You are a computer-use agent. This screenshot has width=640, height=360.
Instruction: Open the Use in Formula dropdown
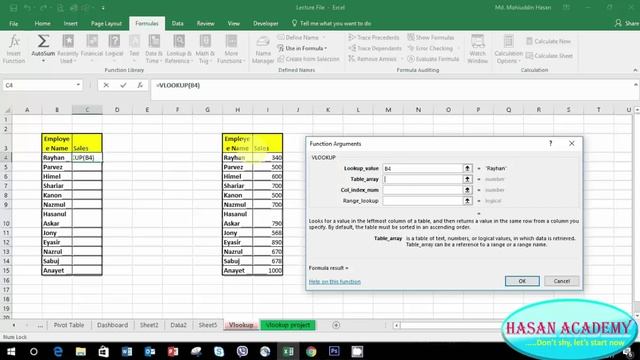pos(302,48)
